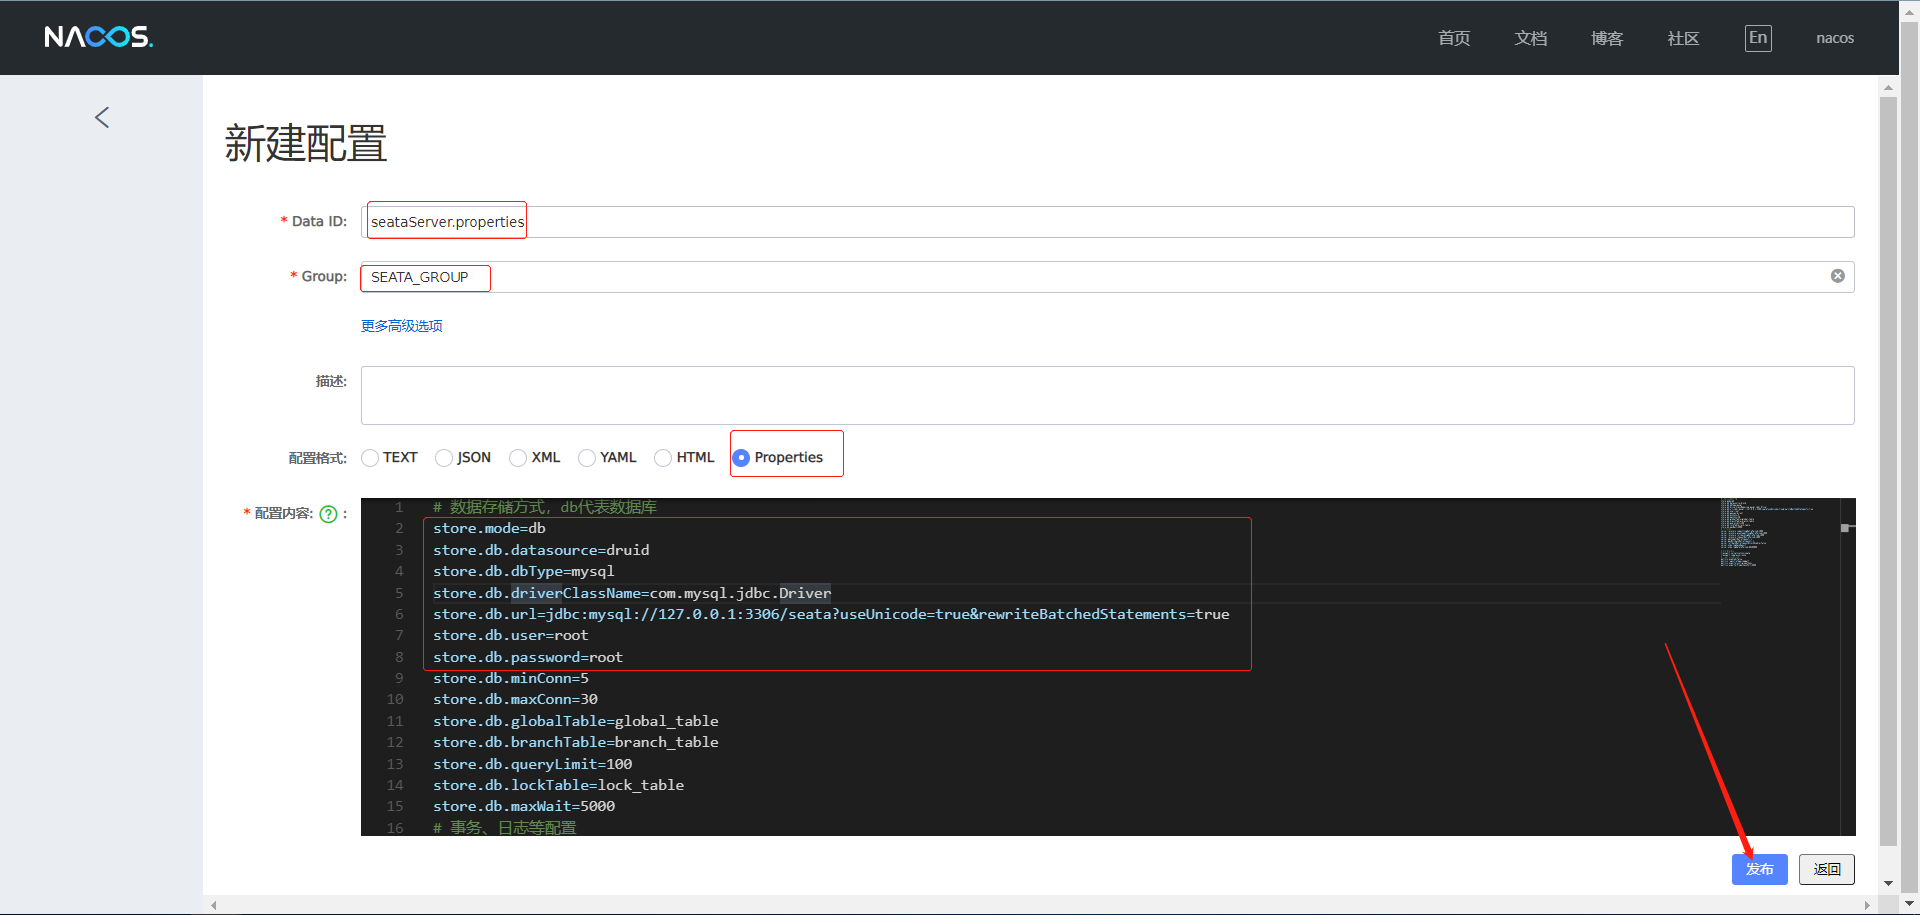Click the help question mark icon
The image size is (1920, 915).
tap(328, 514)
